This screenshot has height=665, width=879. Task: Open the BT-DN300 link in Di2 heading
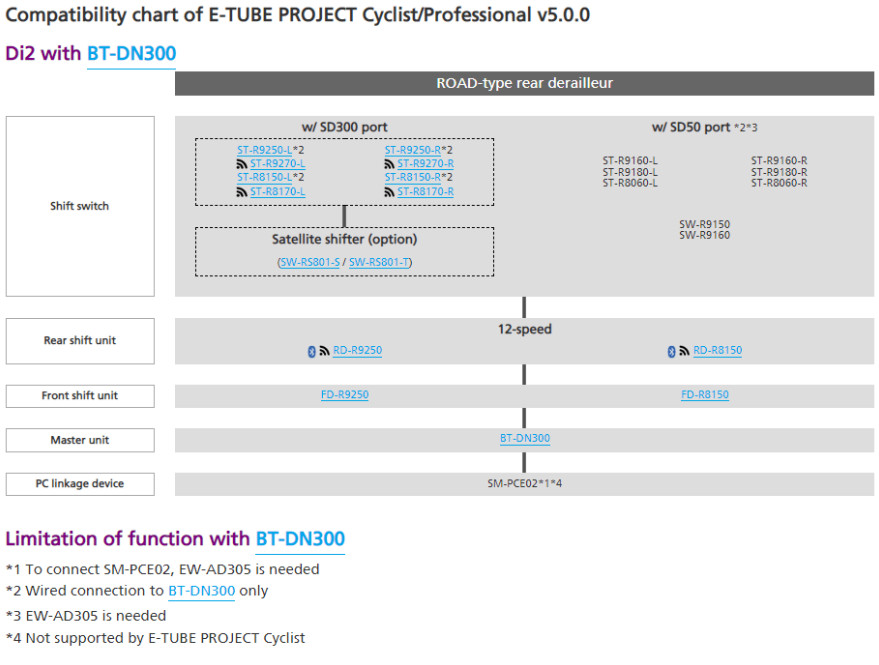(x=132, y=54)
